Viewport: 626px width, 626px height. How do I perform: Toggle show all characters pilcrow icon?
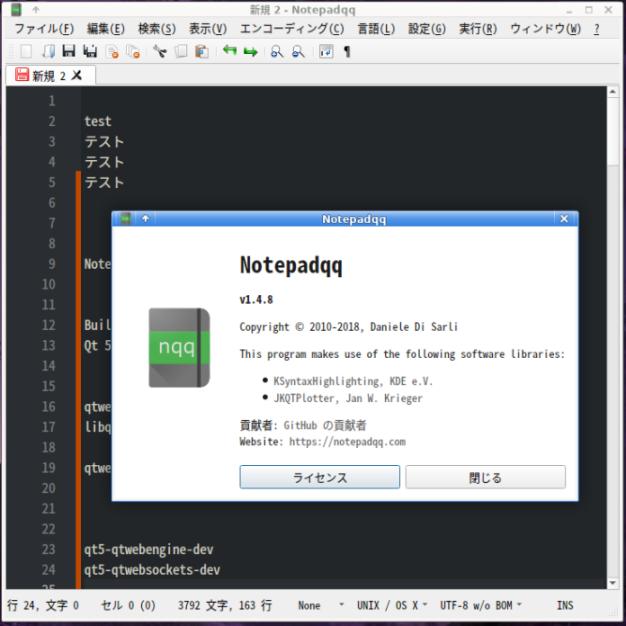point(347,52)
